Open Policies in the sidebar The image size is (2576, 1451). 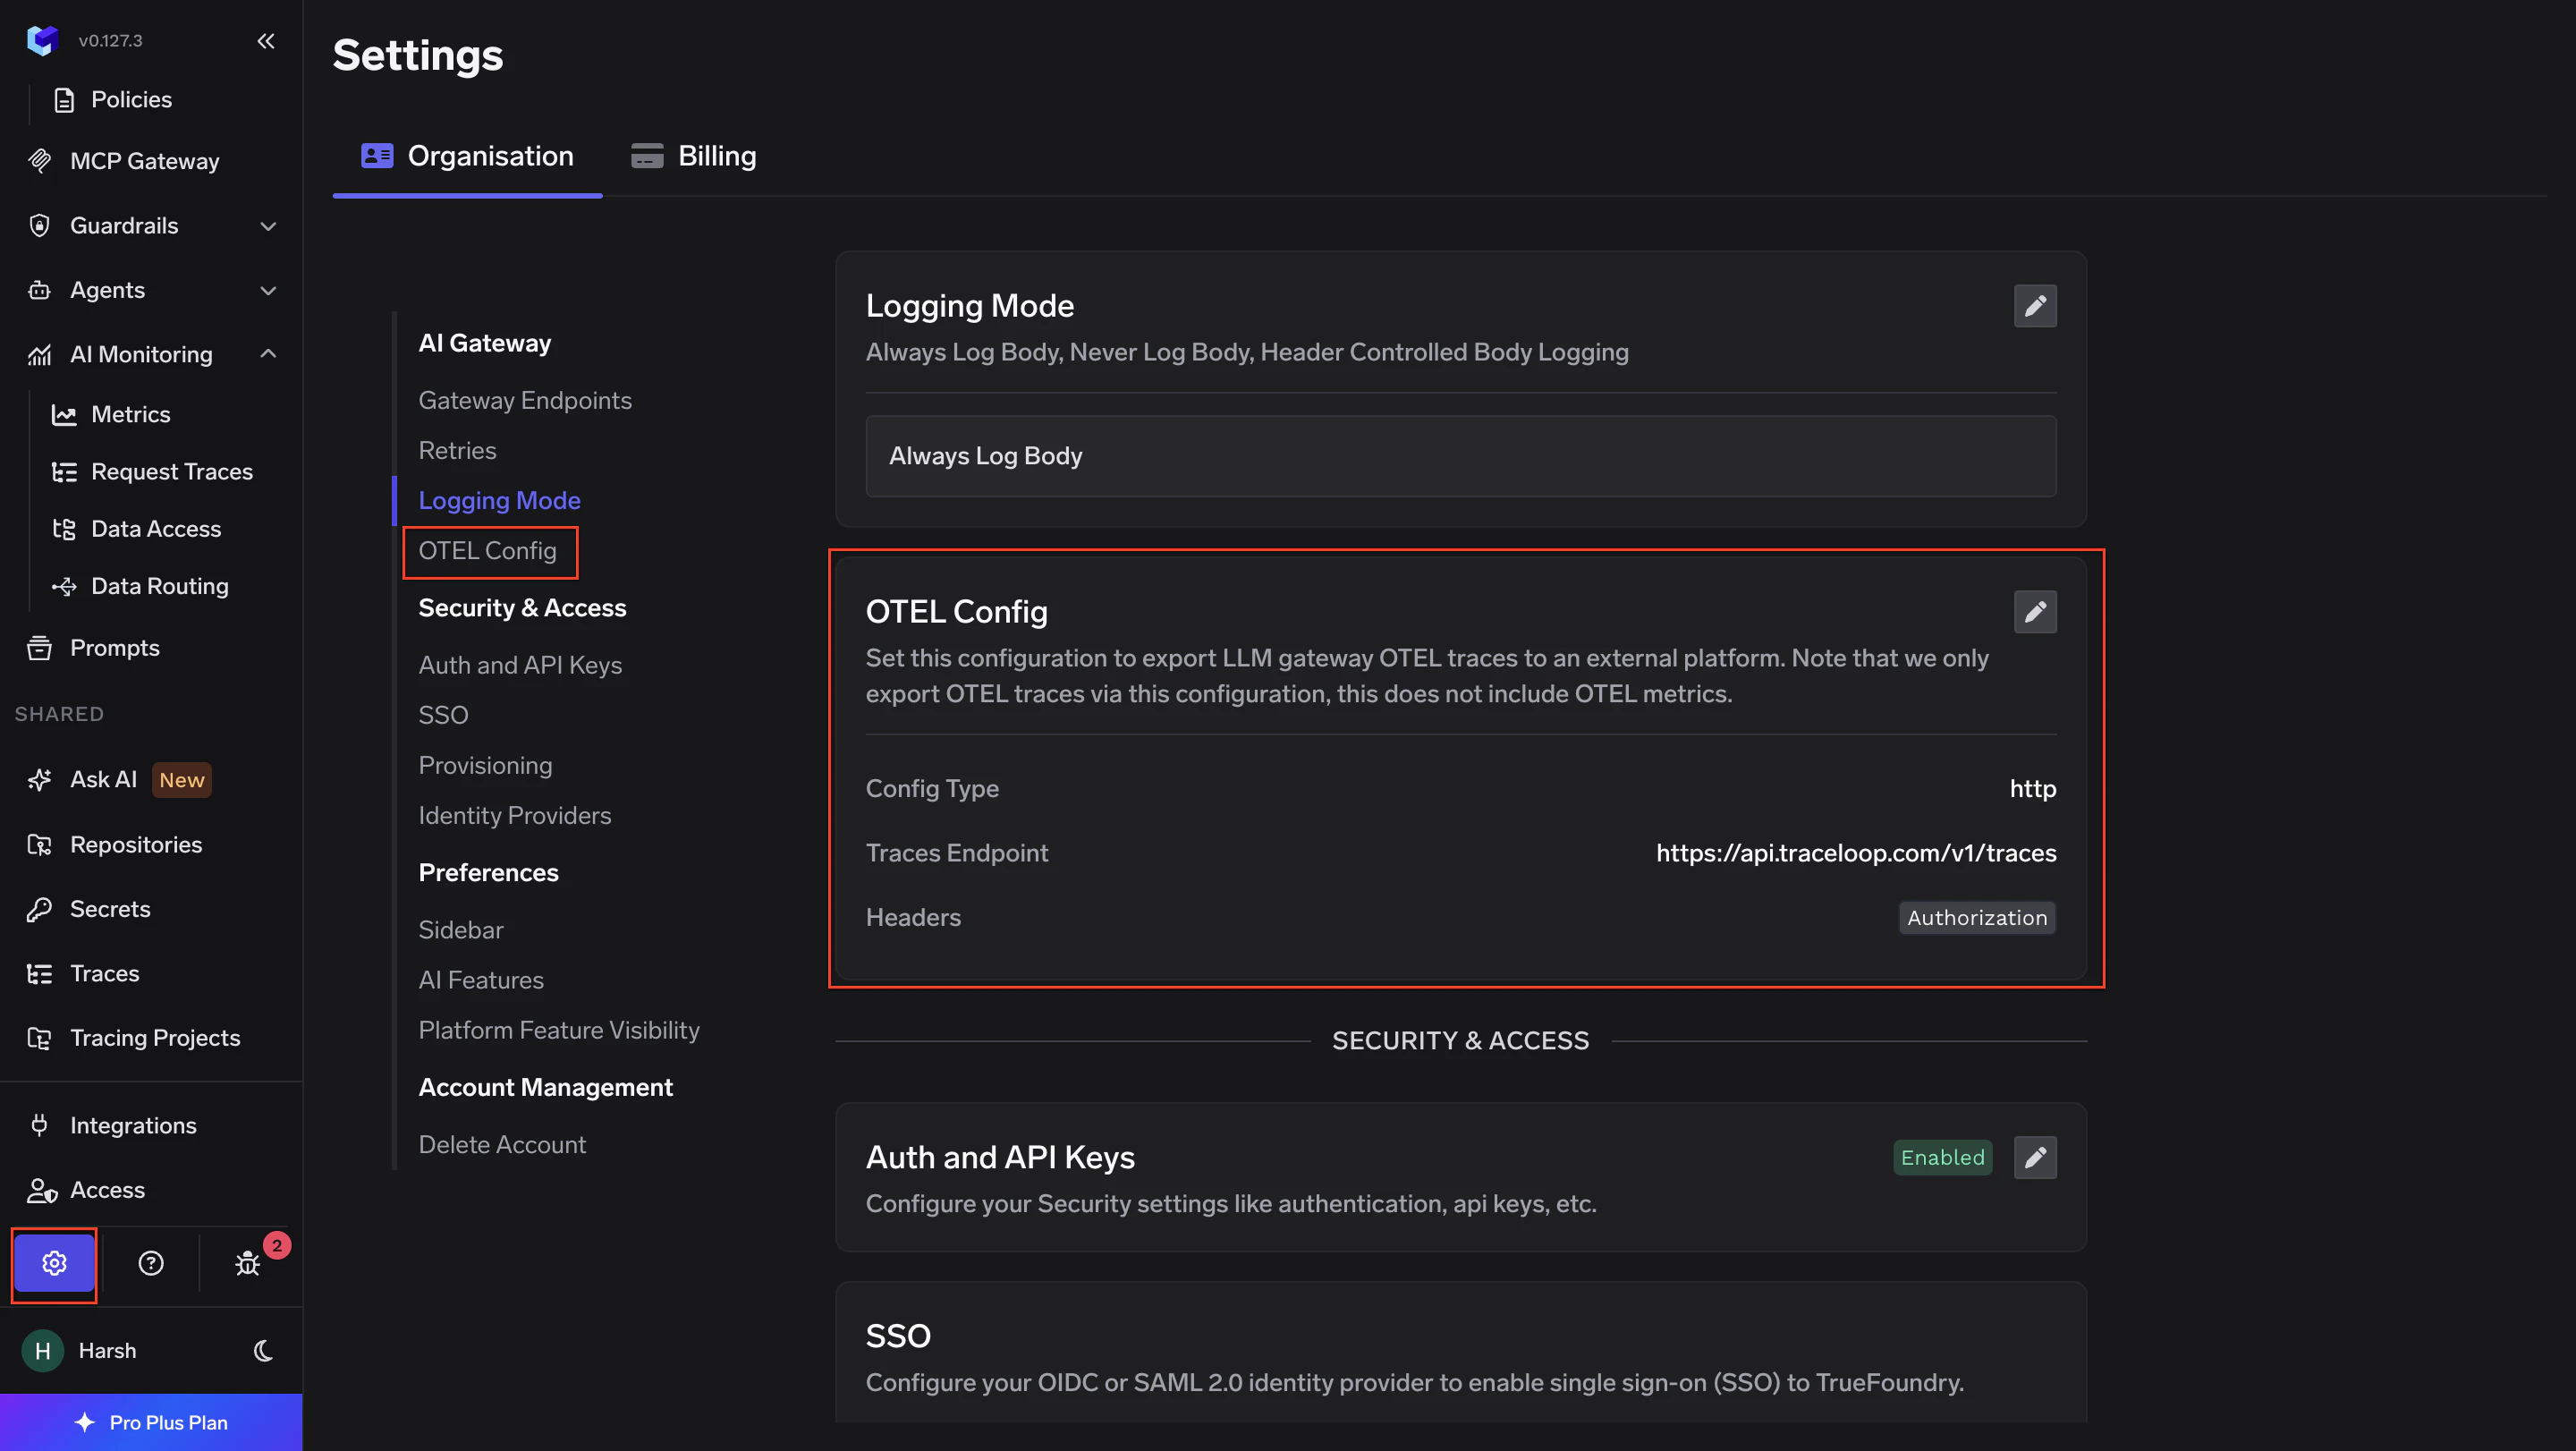(131, 99)
